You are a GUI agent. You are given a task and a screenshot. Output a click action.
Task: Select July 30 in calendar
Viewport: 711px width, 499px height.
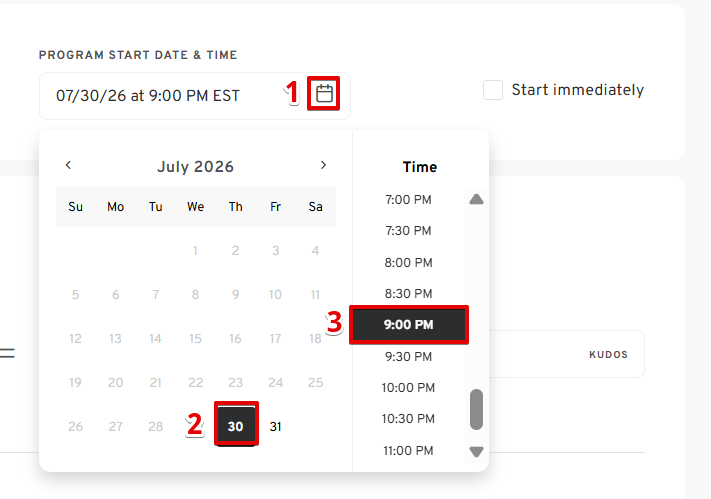pos(236,426)
